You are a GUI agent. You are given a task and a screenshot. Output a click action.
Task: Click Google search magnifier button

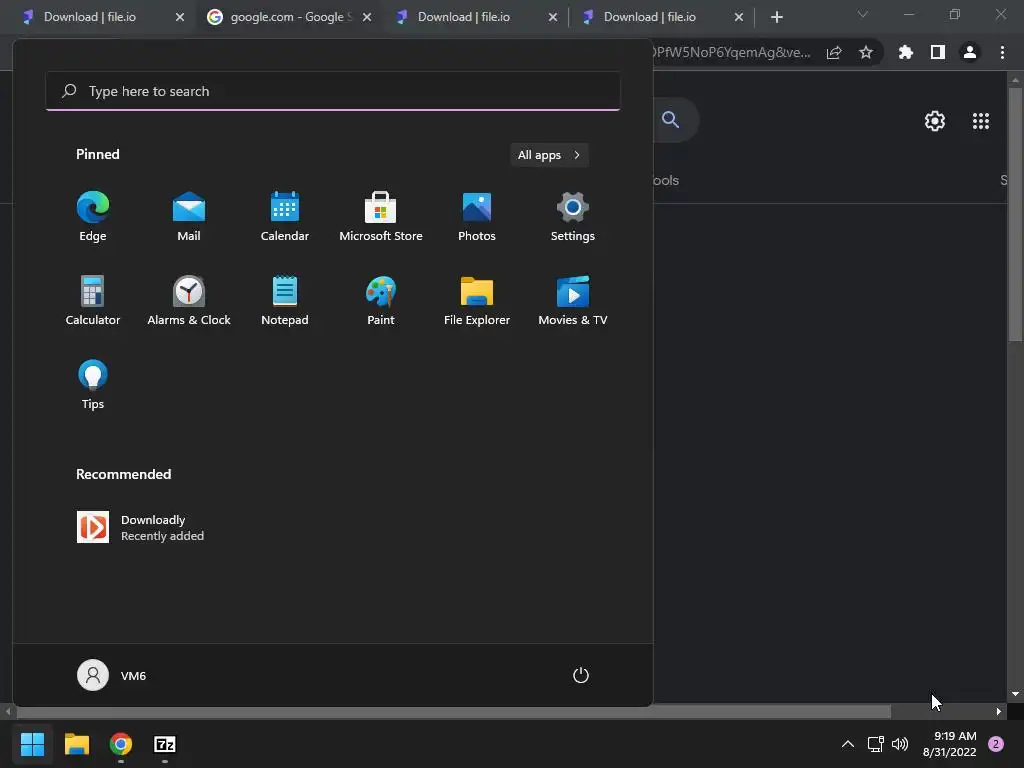(x=671, y=120)
